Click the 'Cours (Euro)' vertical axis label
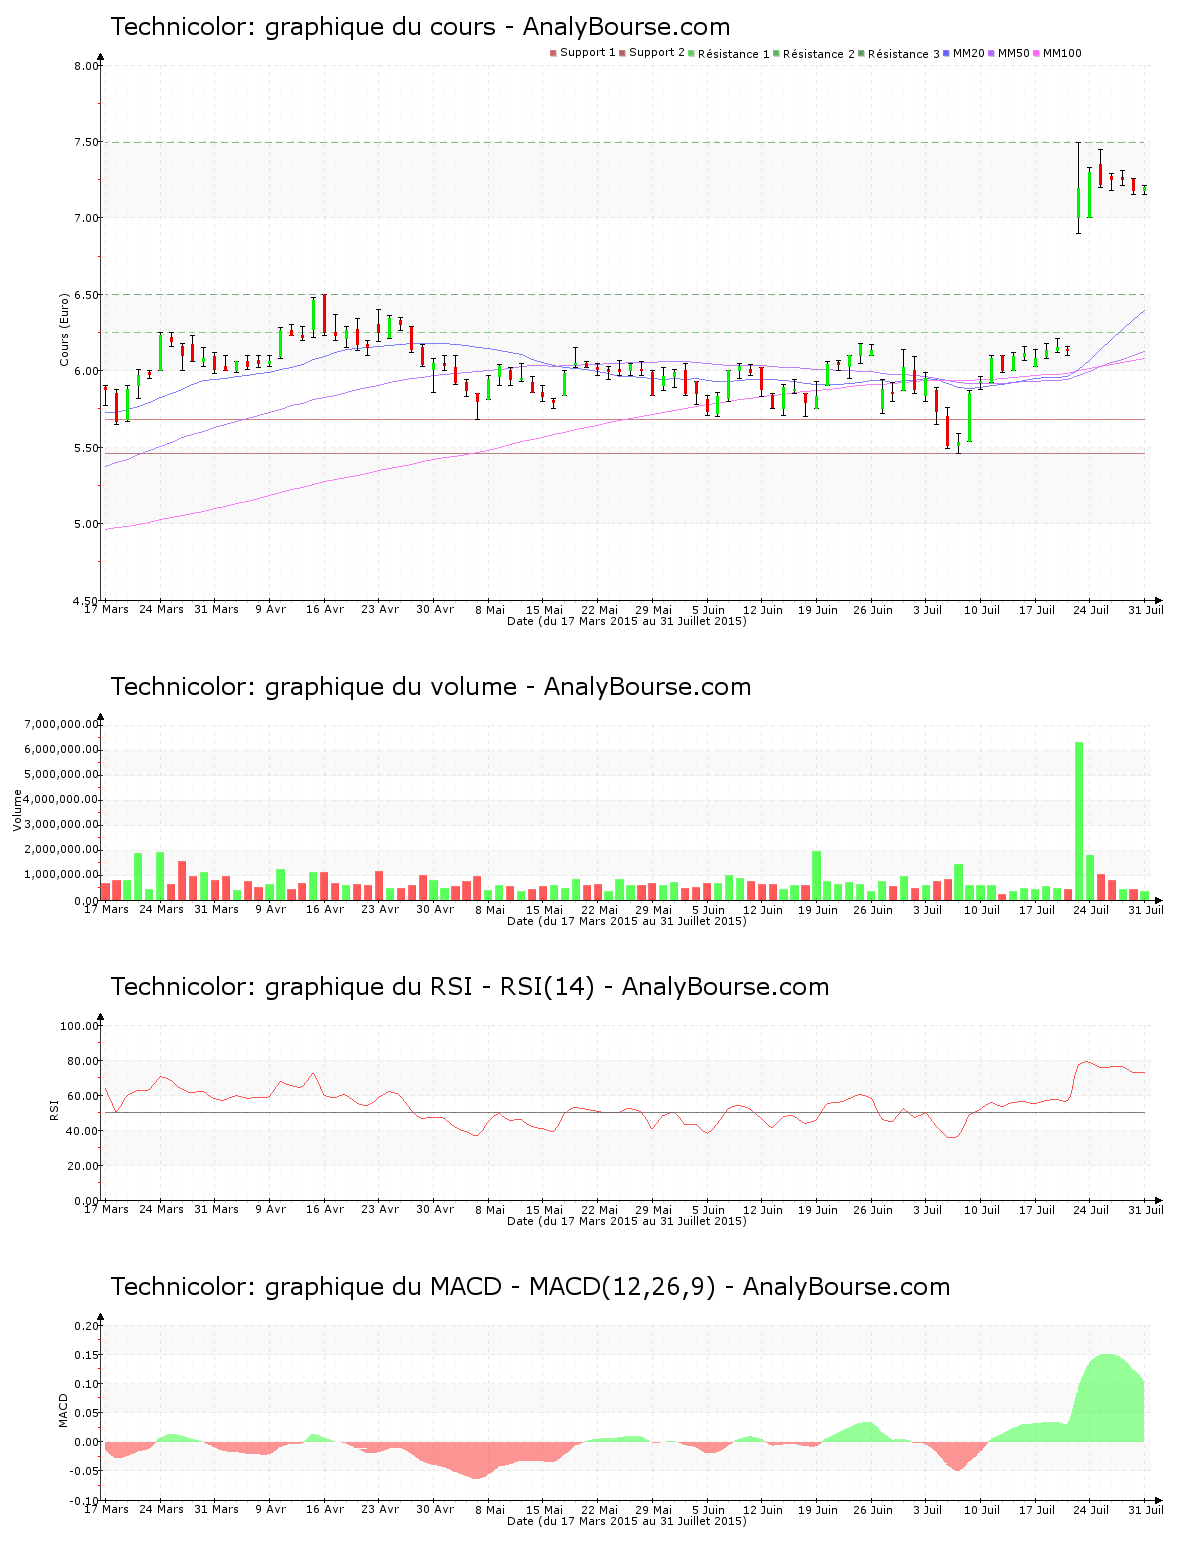 tap(64, 329)
